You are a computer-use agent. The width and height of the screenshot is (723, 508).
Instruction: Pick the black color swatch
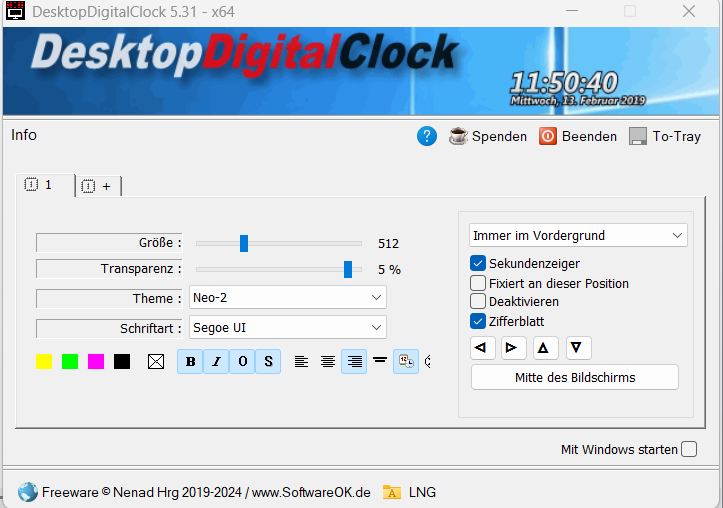[122, 361]
